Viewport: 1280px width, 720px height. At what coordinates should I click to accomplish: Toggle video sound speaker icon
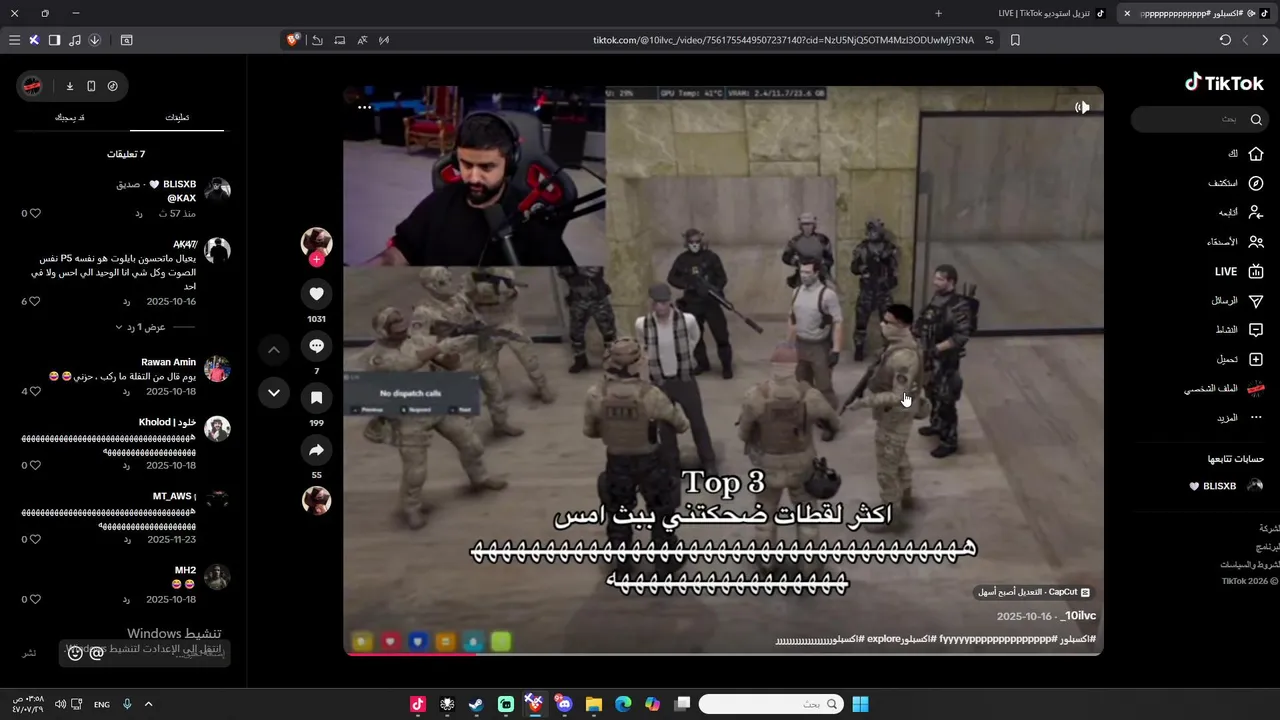point(1082,107)
